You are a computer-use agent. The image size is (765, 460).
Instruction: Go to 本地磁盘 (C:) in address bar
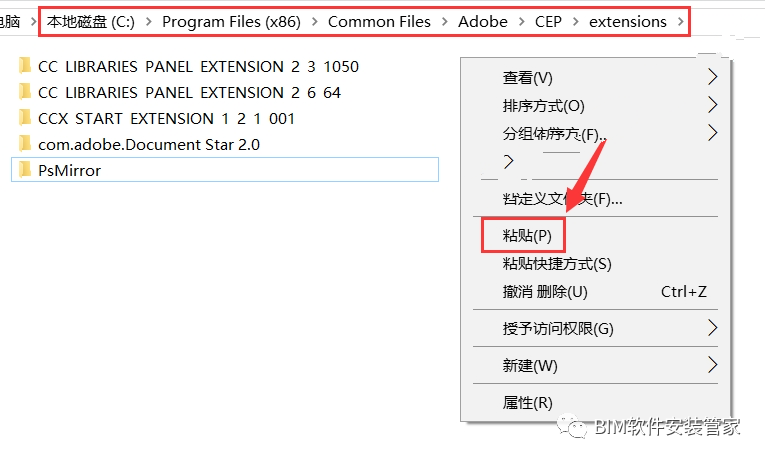point(91,21)
